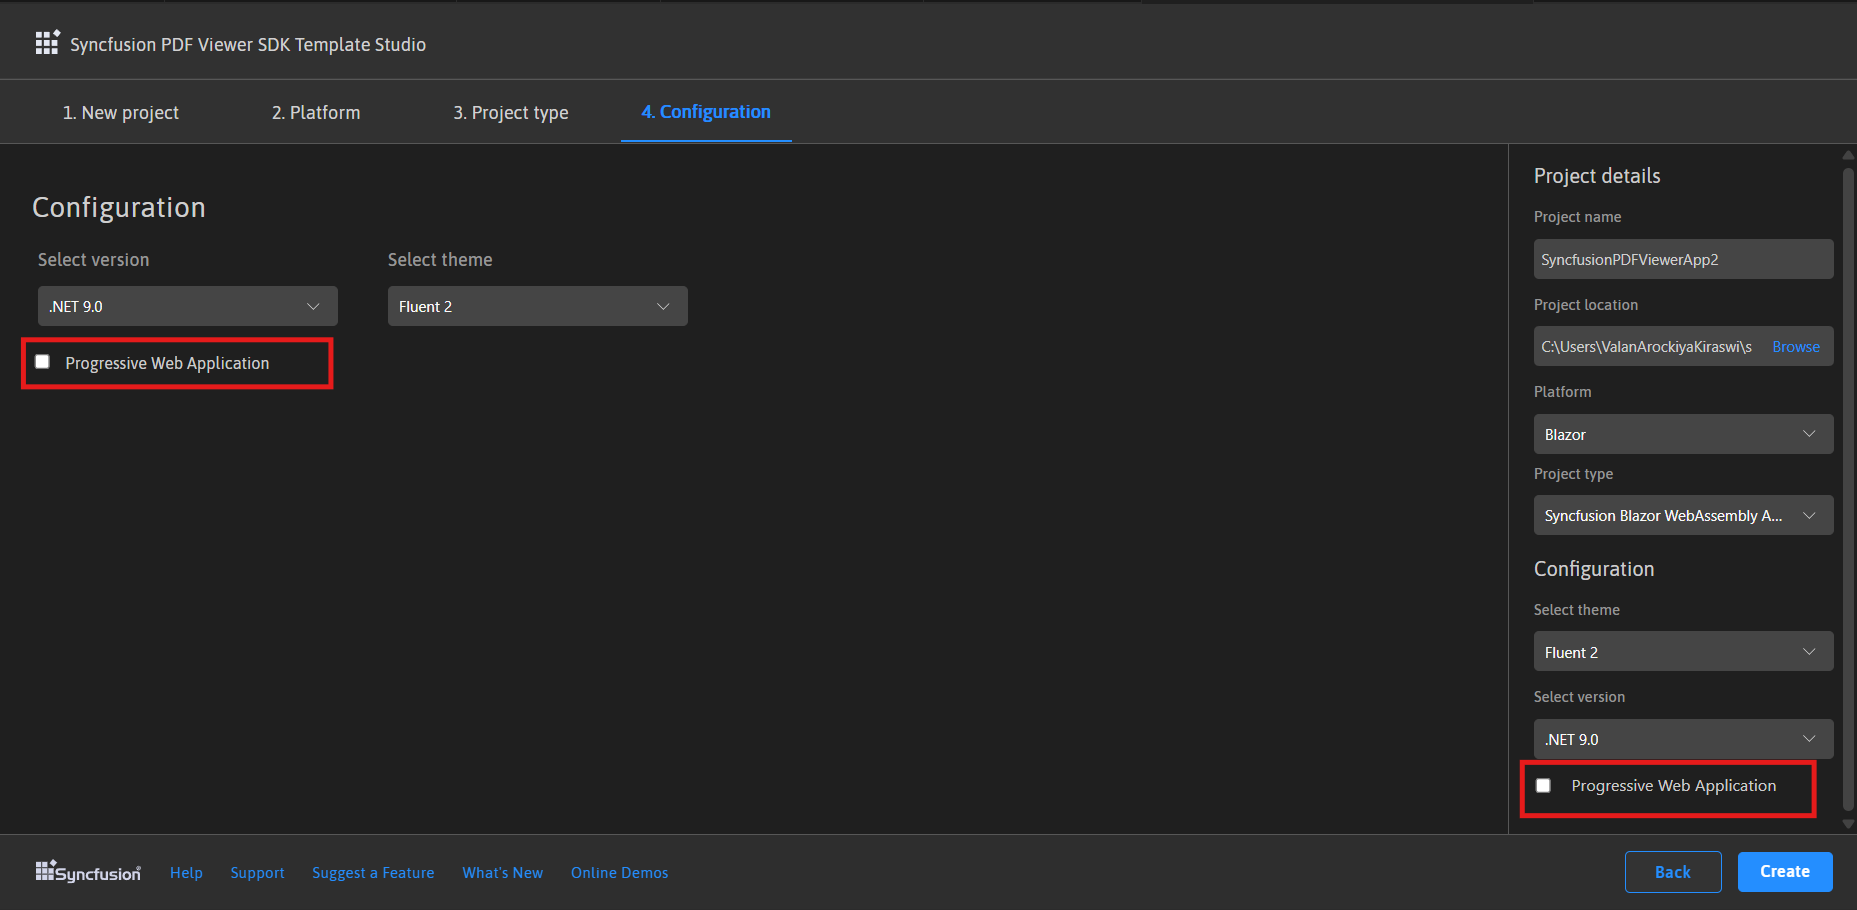
Task: Click the Create button
Action: click(x=1785, y=872)
